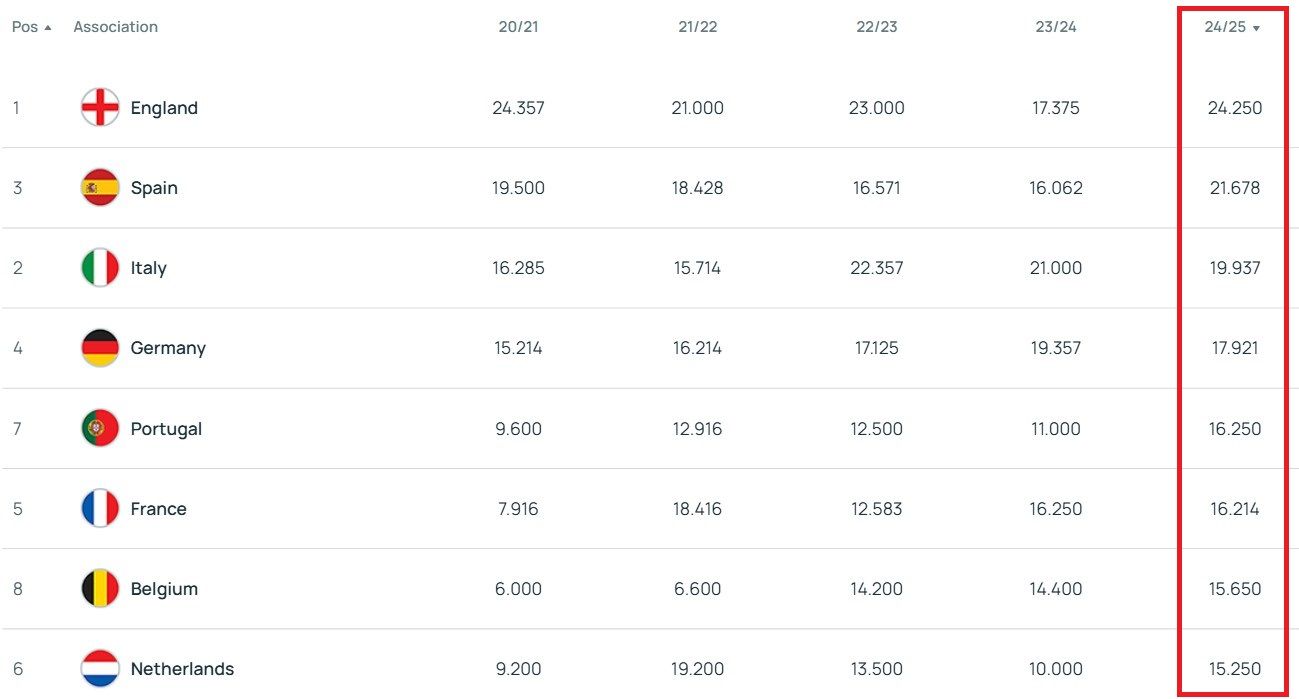Click the Spain flag icon
Screen dimensions: 1299x699
pyautogui.click(x=100, y=188)
